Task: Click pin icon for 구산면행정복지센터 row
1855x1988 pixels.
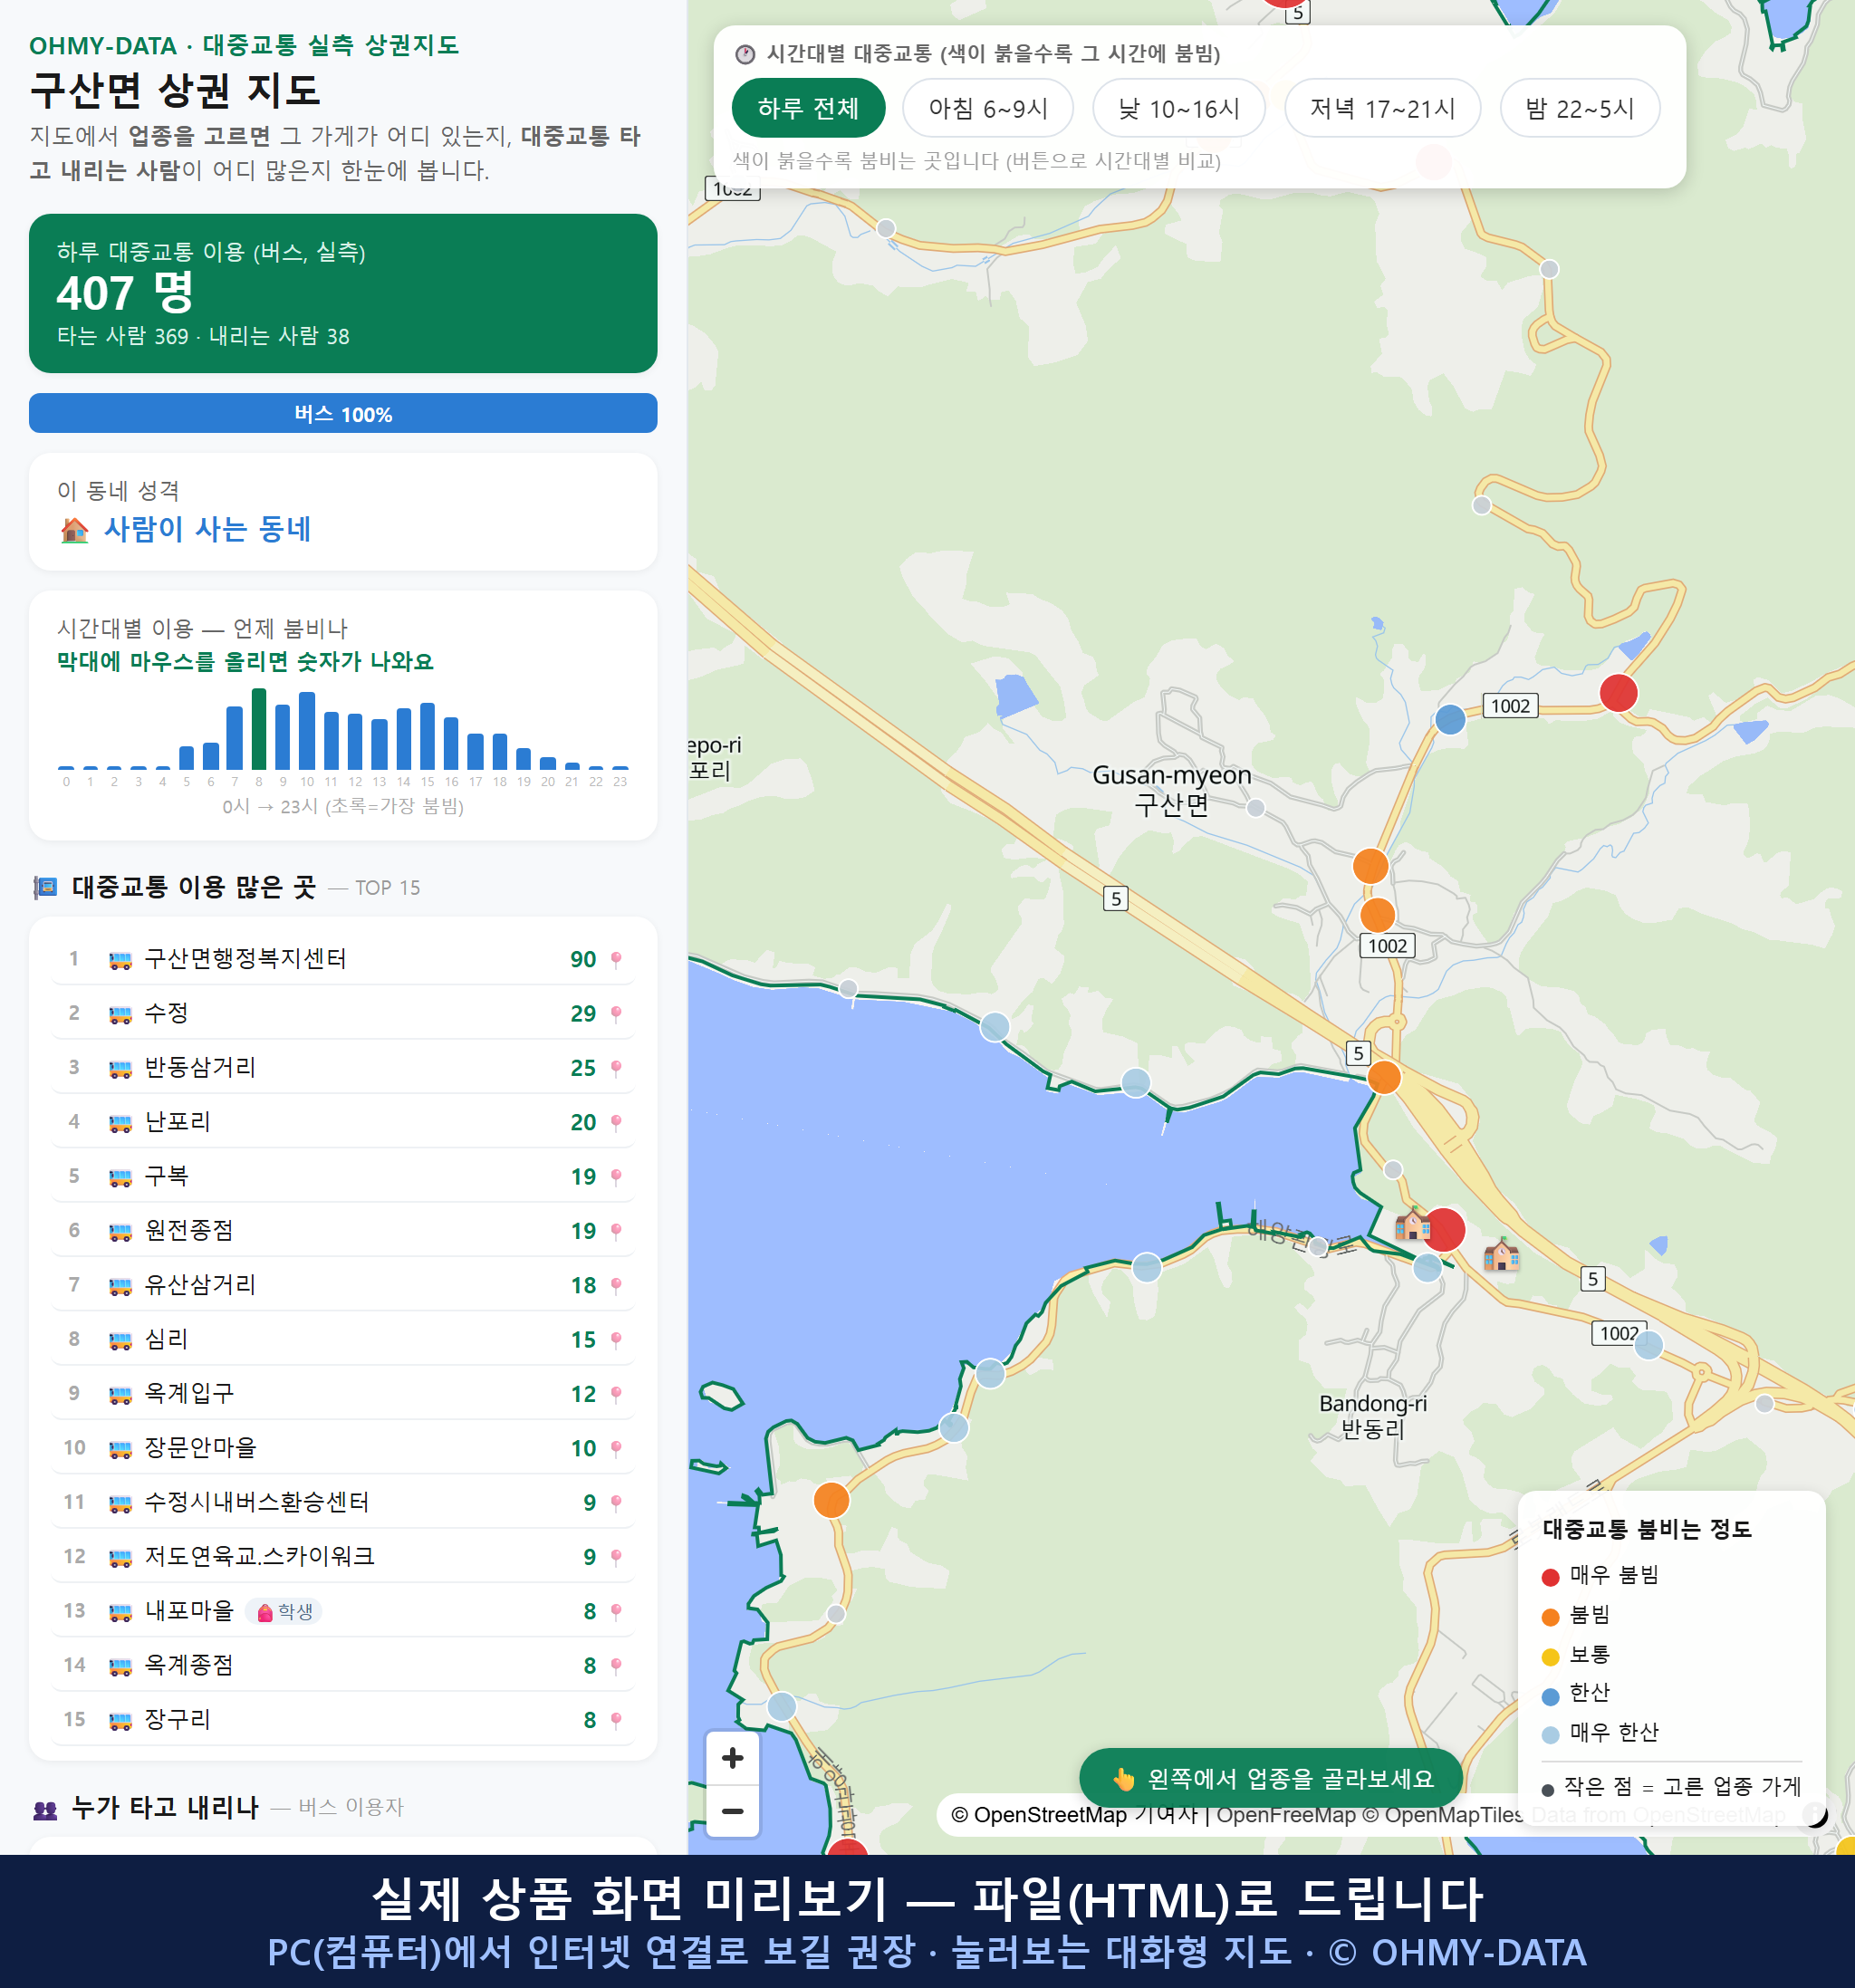Action: (x=616, y=959)
